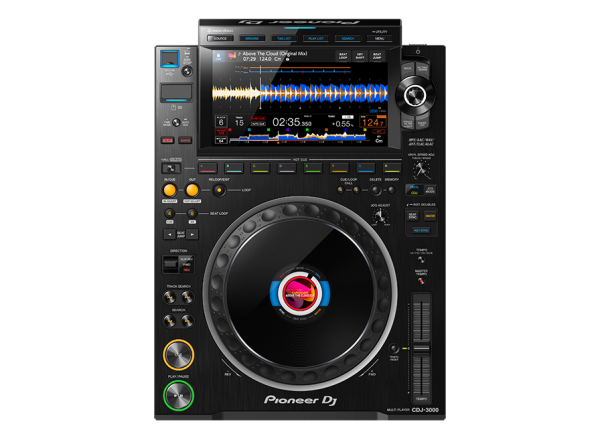Tap the SOURCE button above the display
Viewport: 600px width, 440px height.
pyautogui.click(x=220, y=38)
